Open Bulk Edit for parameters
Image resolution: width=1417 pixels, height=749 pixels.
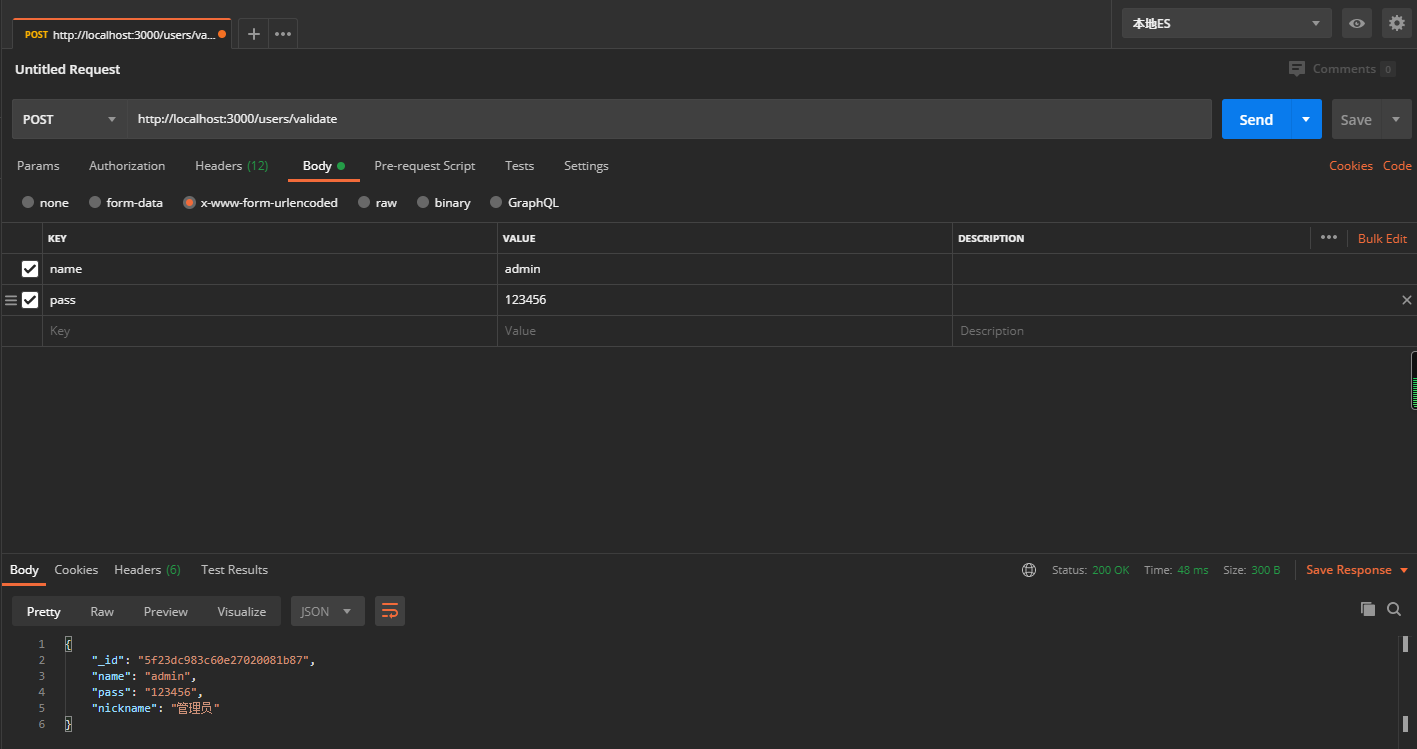pyautogui.click(x=1382, y=238)
